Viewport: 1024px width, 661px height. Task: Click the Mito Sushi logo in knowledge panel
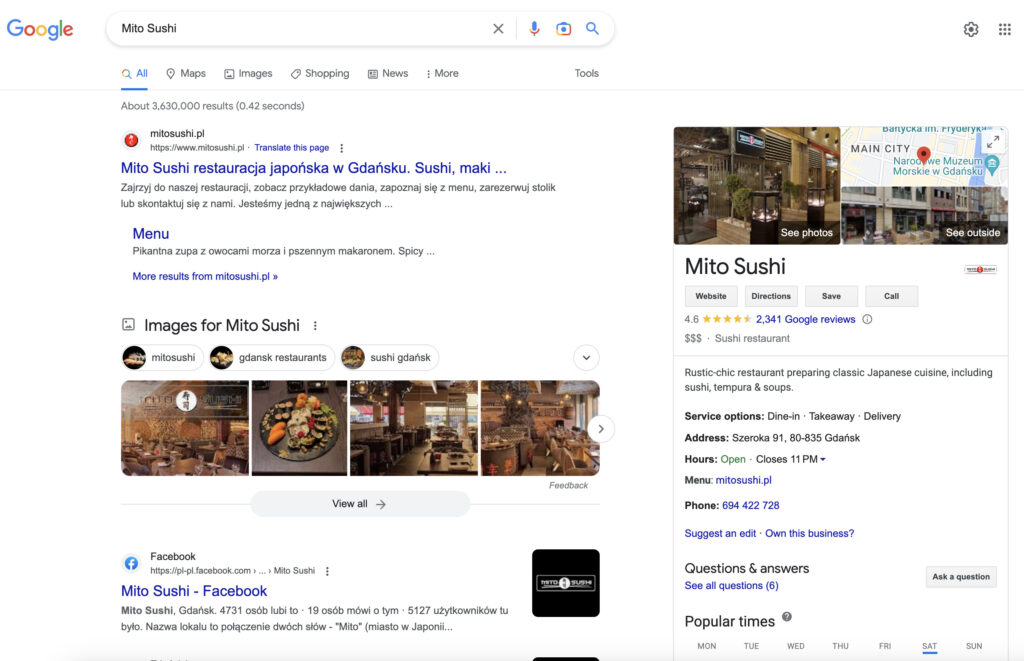coord(980,269)
